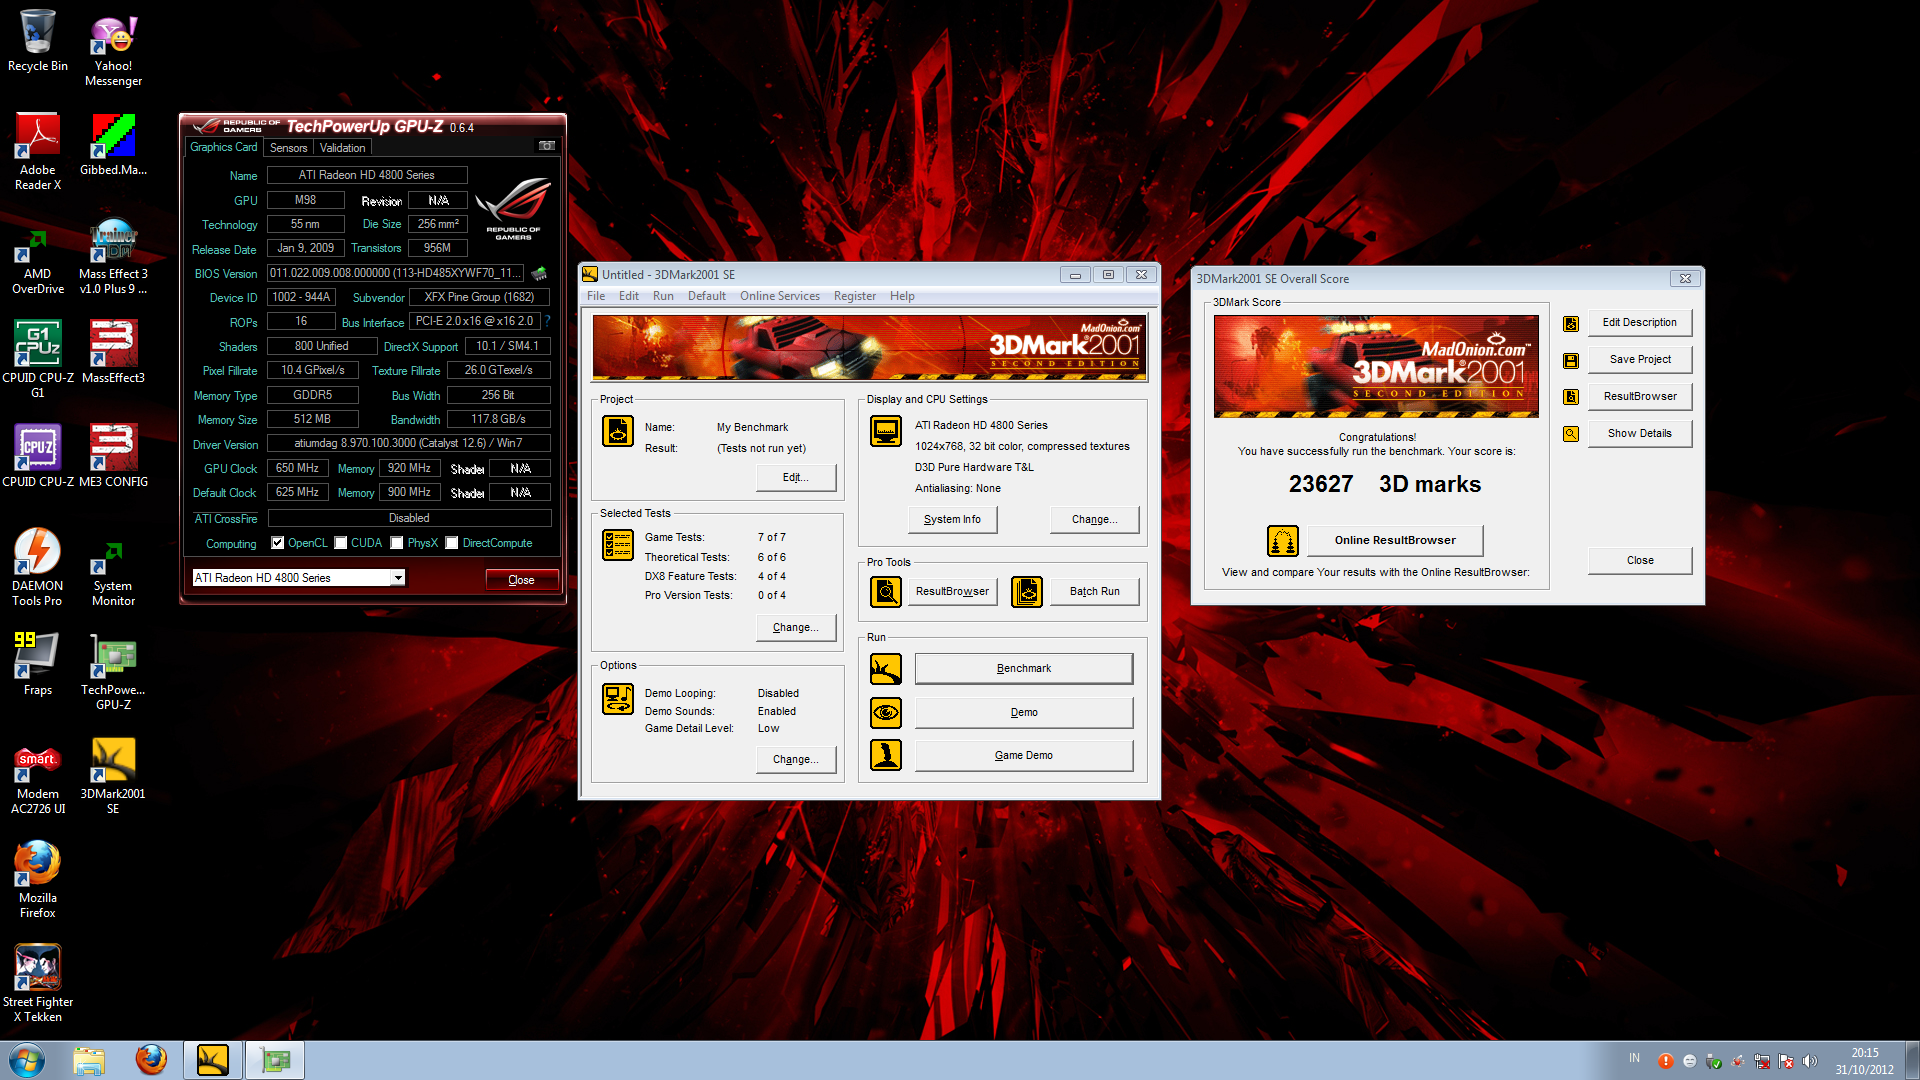The width and height of the screenshot is (1920, 1080).
Task: Open the Windows Start button
Action: pyautogui.click(x=27, y=1060)
